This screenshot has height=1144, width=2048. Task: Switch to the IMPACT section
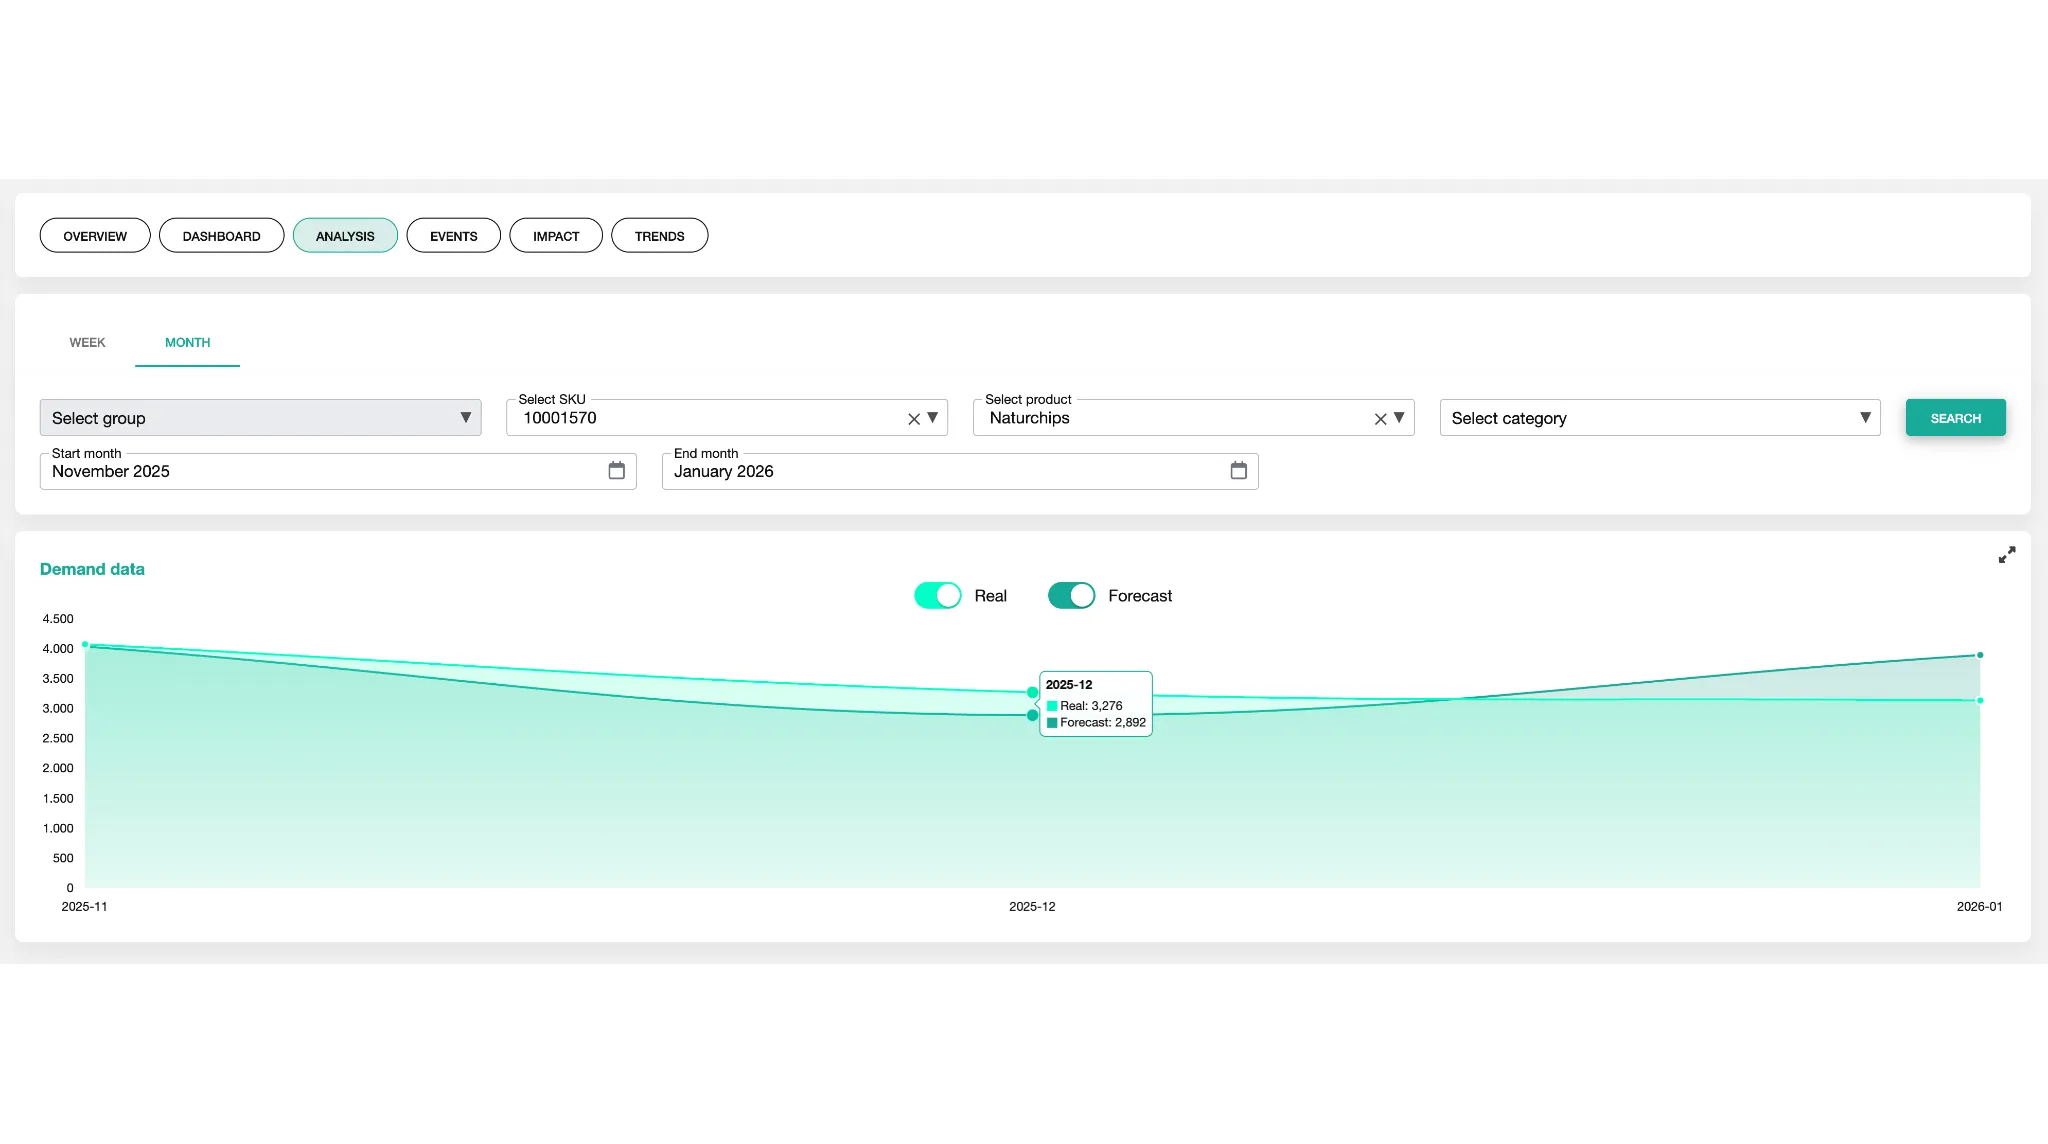(556, 235)
